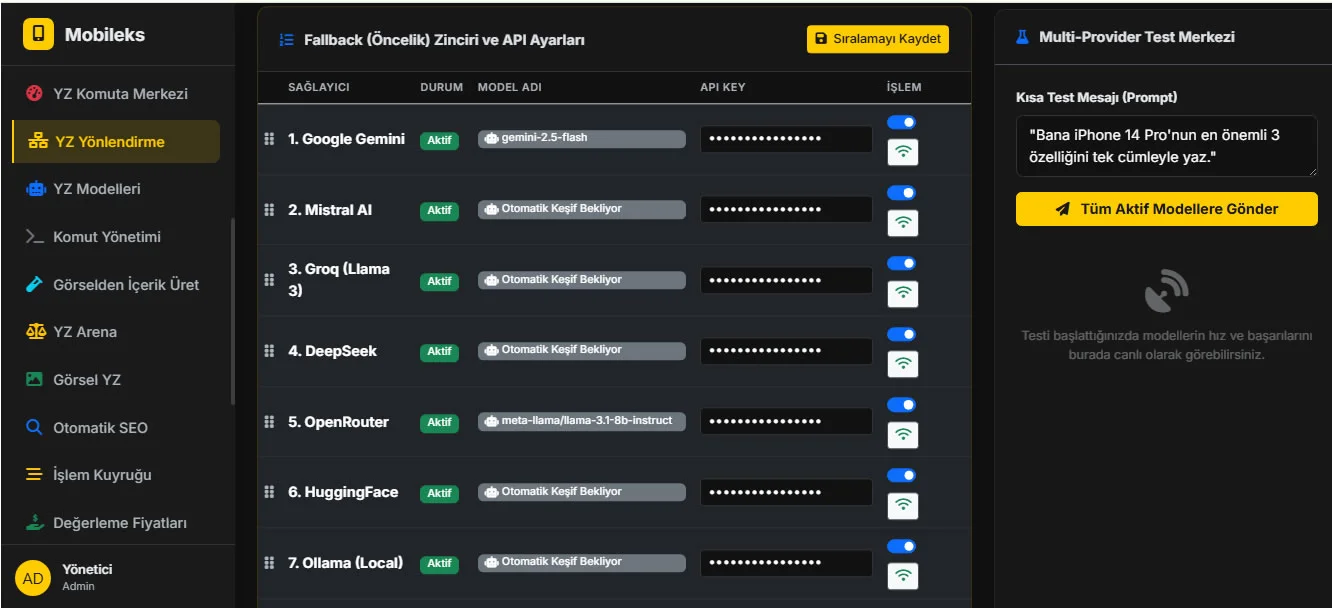1332x608 pixels.
Task: Test connection for Ollama (Local) wifi icon
Action: pyautogui.click(x=903, y=575)
